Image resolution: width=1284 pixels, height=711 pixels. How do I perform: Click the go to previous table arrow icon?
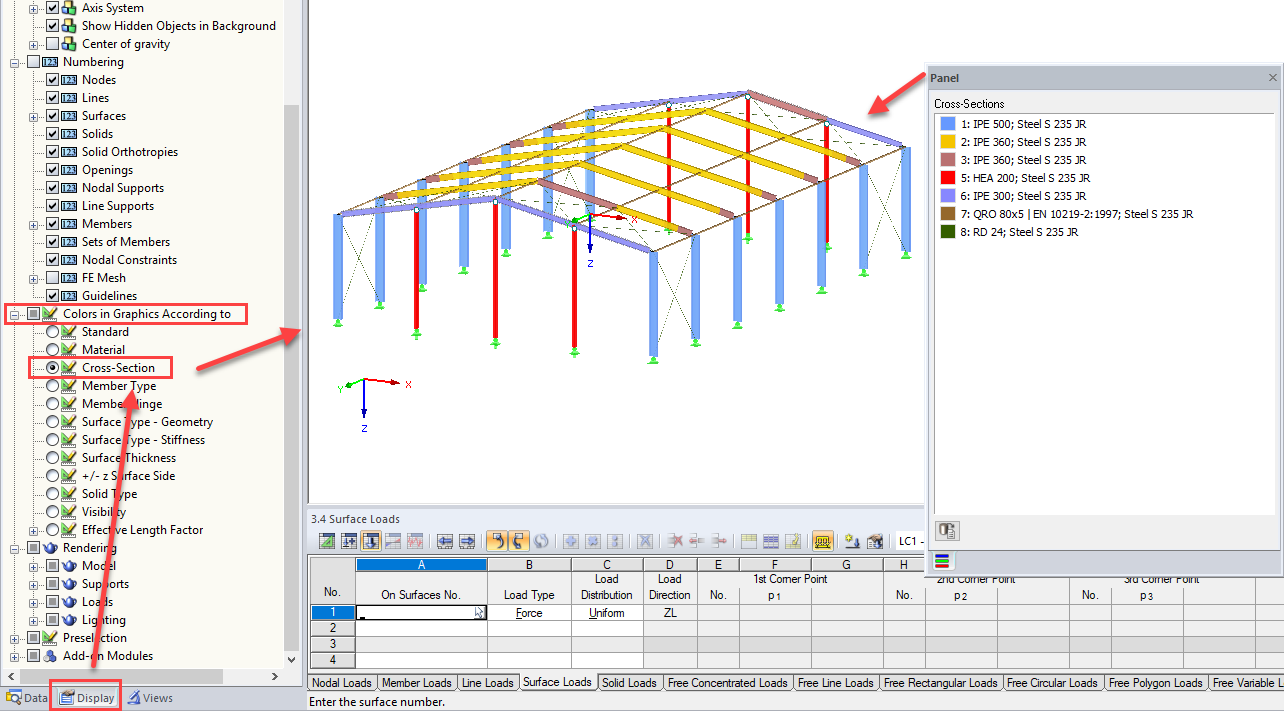click(x=445, y=541)
